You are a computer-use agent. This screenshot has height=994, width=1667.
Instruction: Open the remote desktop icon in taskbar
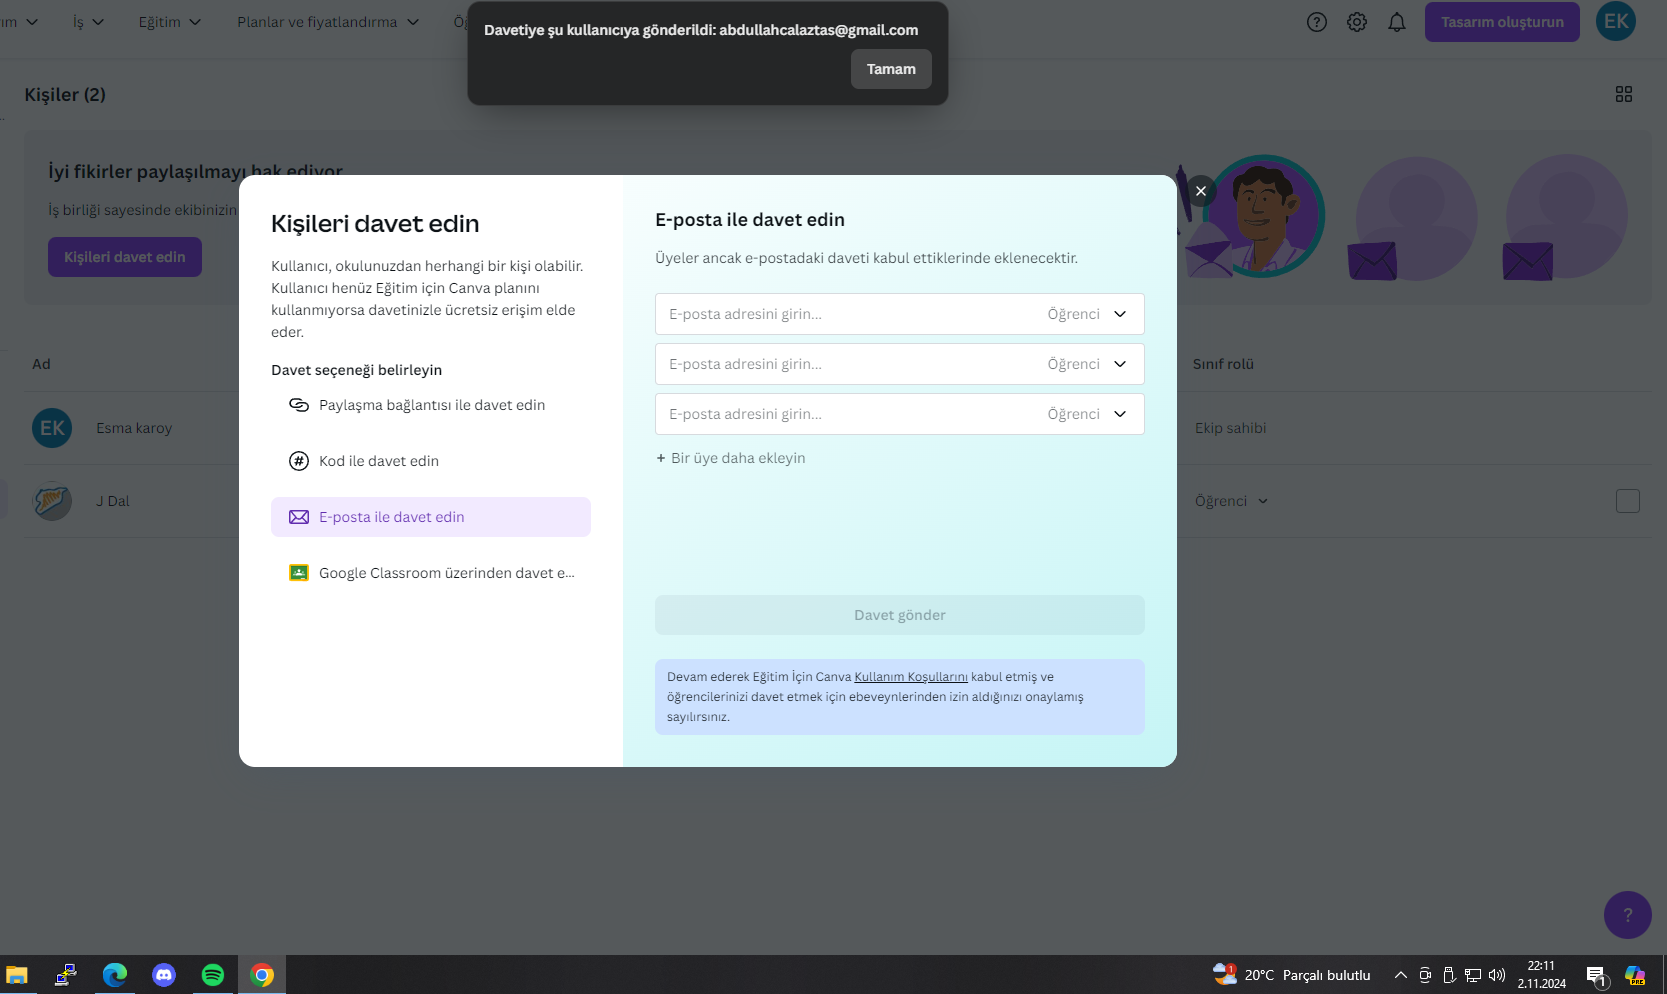pyautogui.click(x=66, y=975)
